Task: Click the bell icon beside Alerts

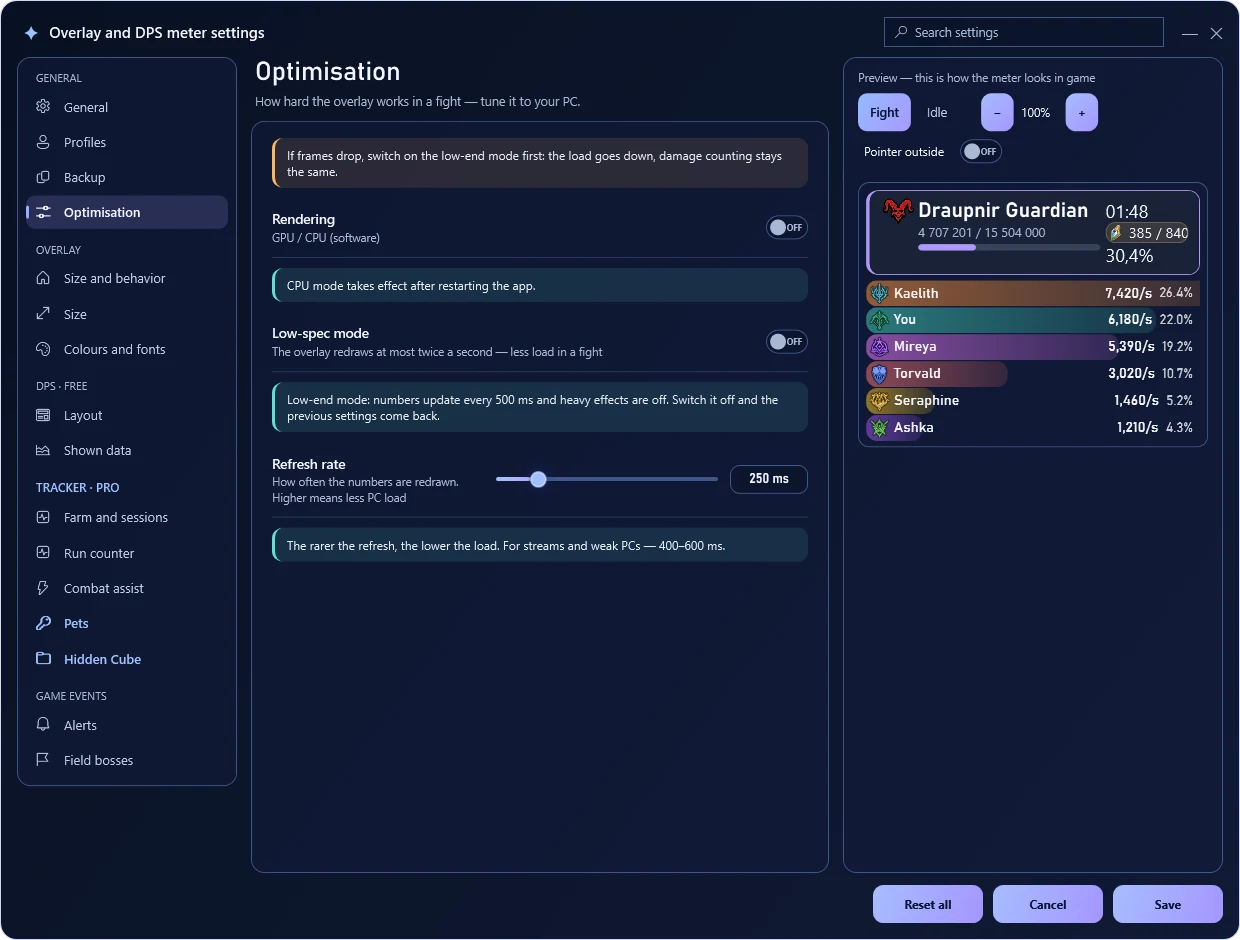Action: 43,725
